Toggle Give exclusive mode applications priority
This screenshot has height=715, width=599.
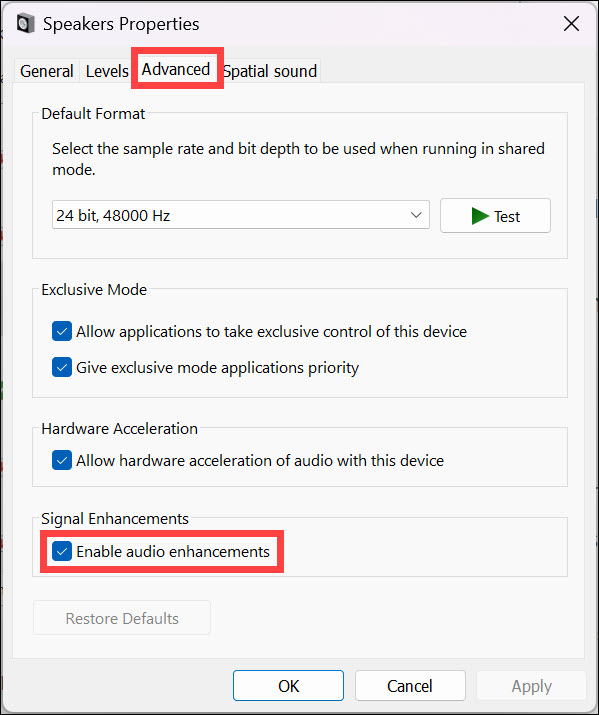tap(62, 367)
